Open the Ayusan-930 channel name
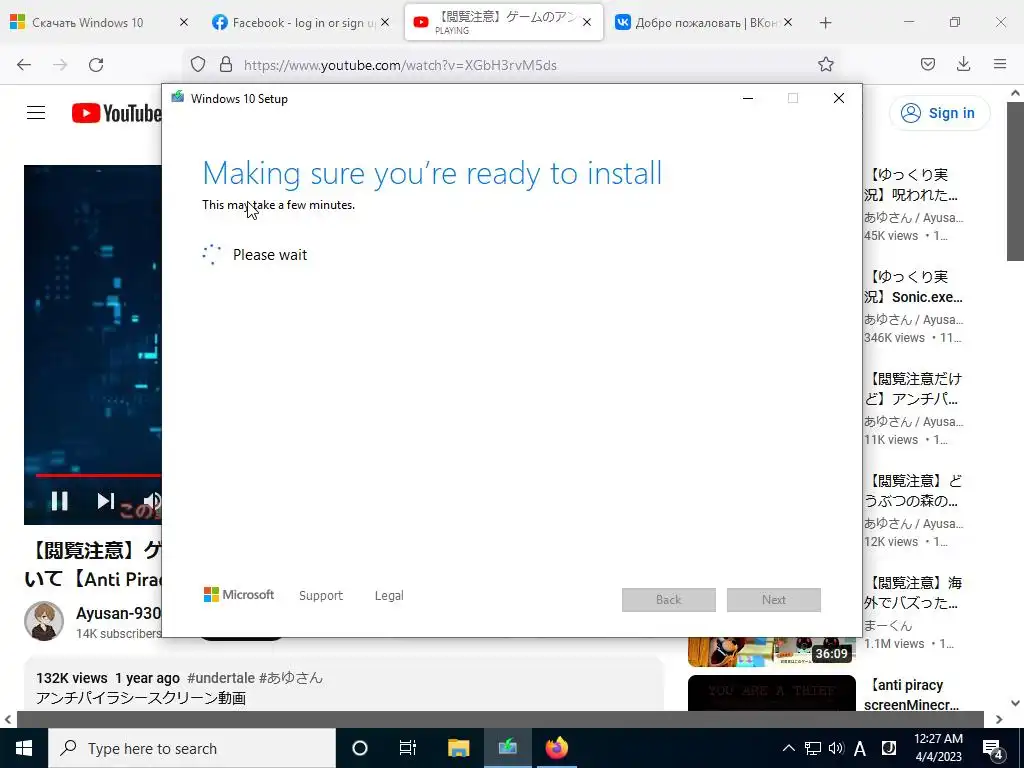Image resolution: width=1024 pixels, height=768 pixels. (x=118, y=613)
